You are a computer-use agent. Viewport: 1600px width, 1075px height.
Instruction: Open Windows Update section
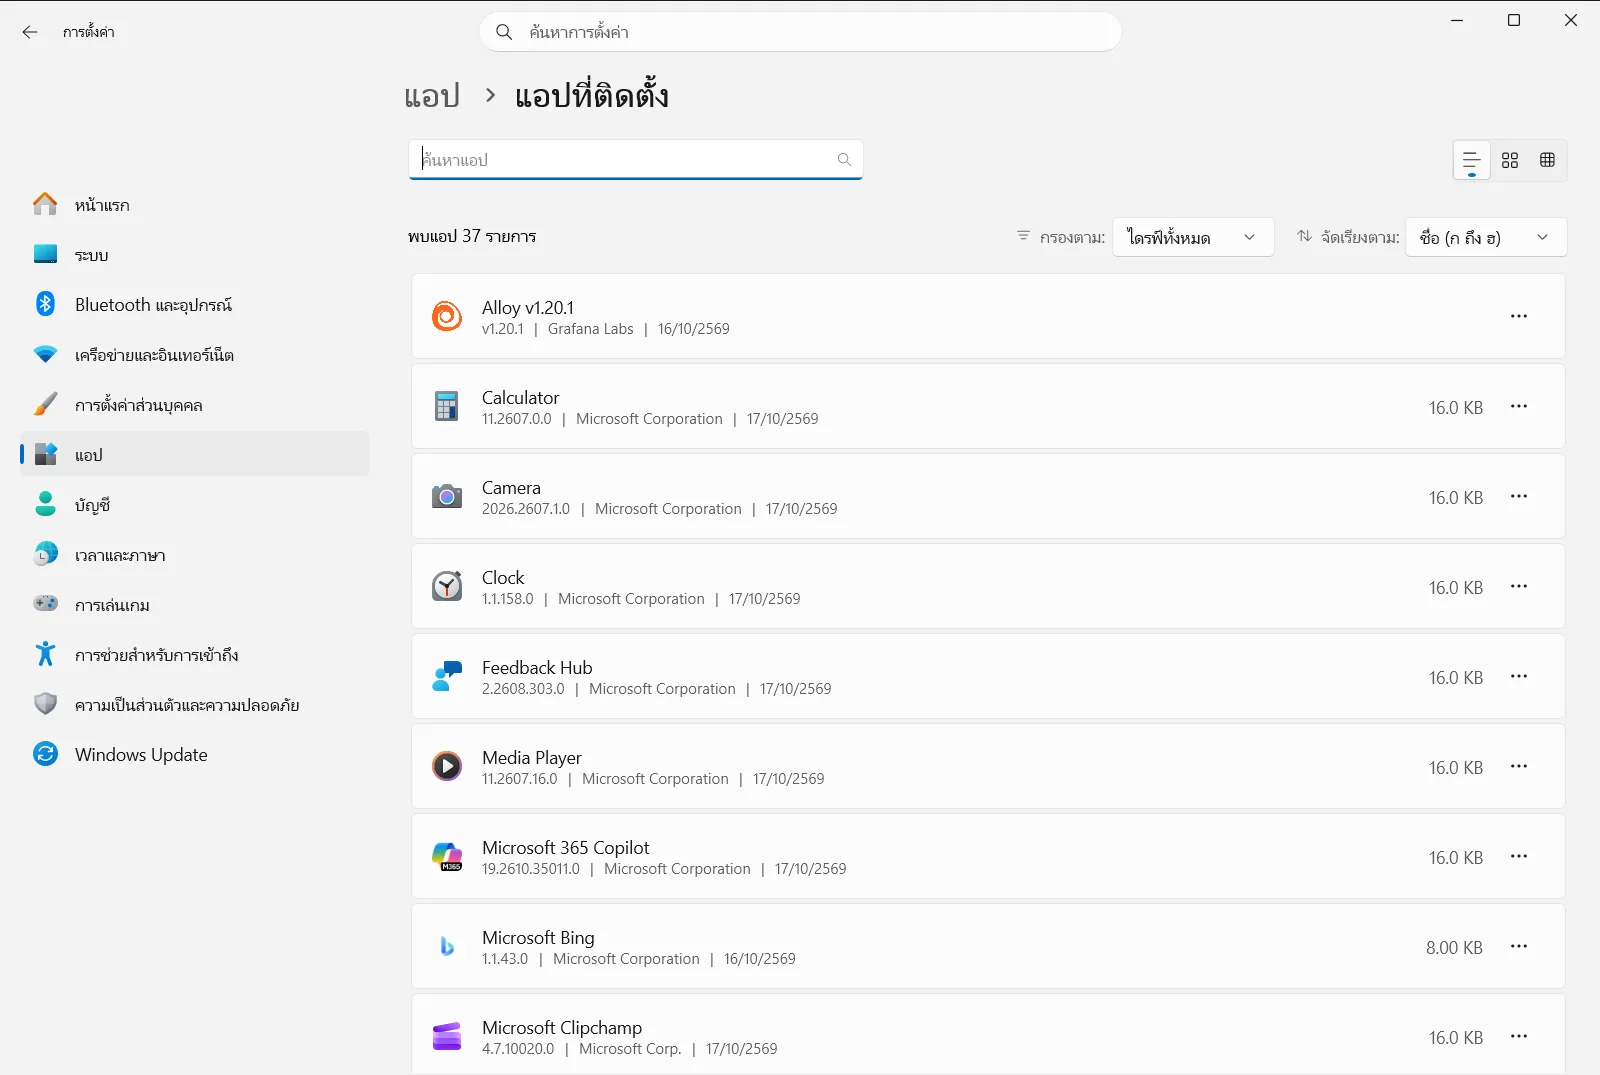195,755
